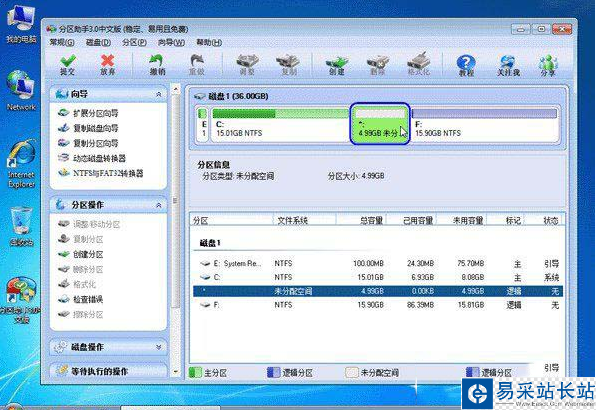Screen dimensions: 596x410
Task: Open the 磁盘(D) menu
Action: tap(98, 43)
